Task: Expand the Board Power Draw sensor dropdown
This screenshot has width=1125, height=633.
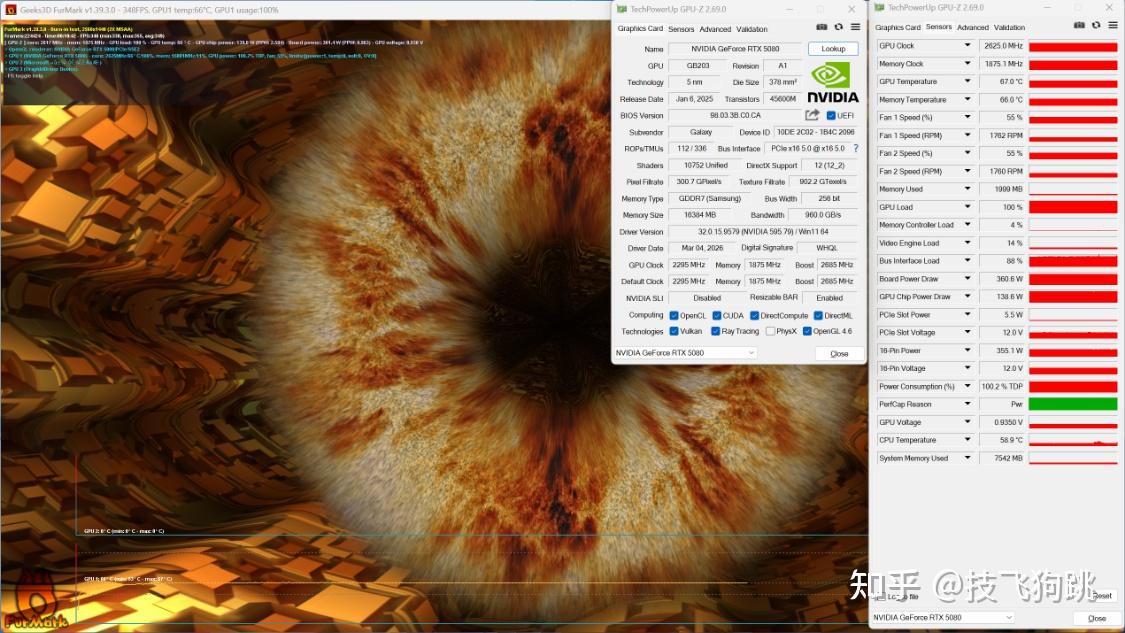Action: pos(967,278)
